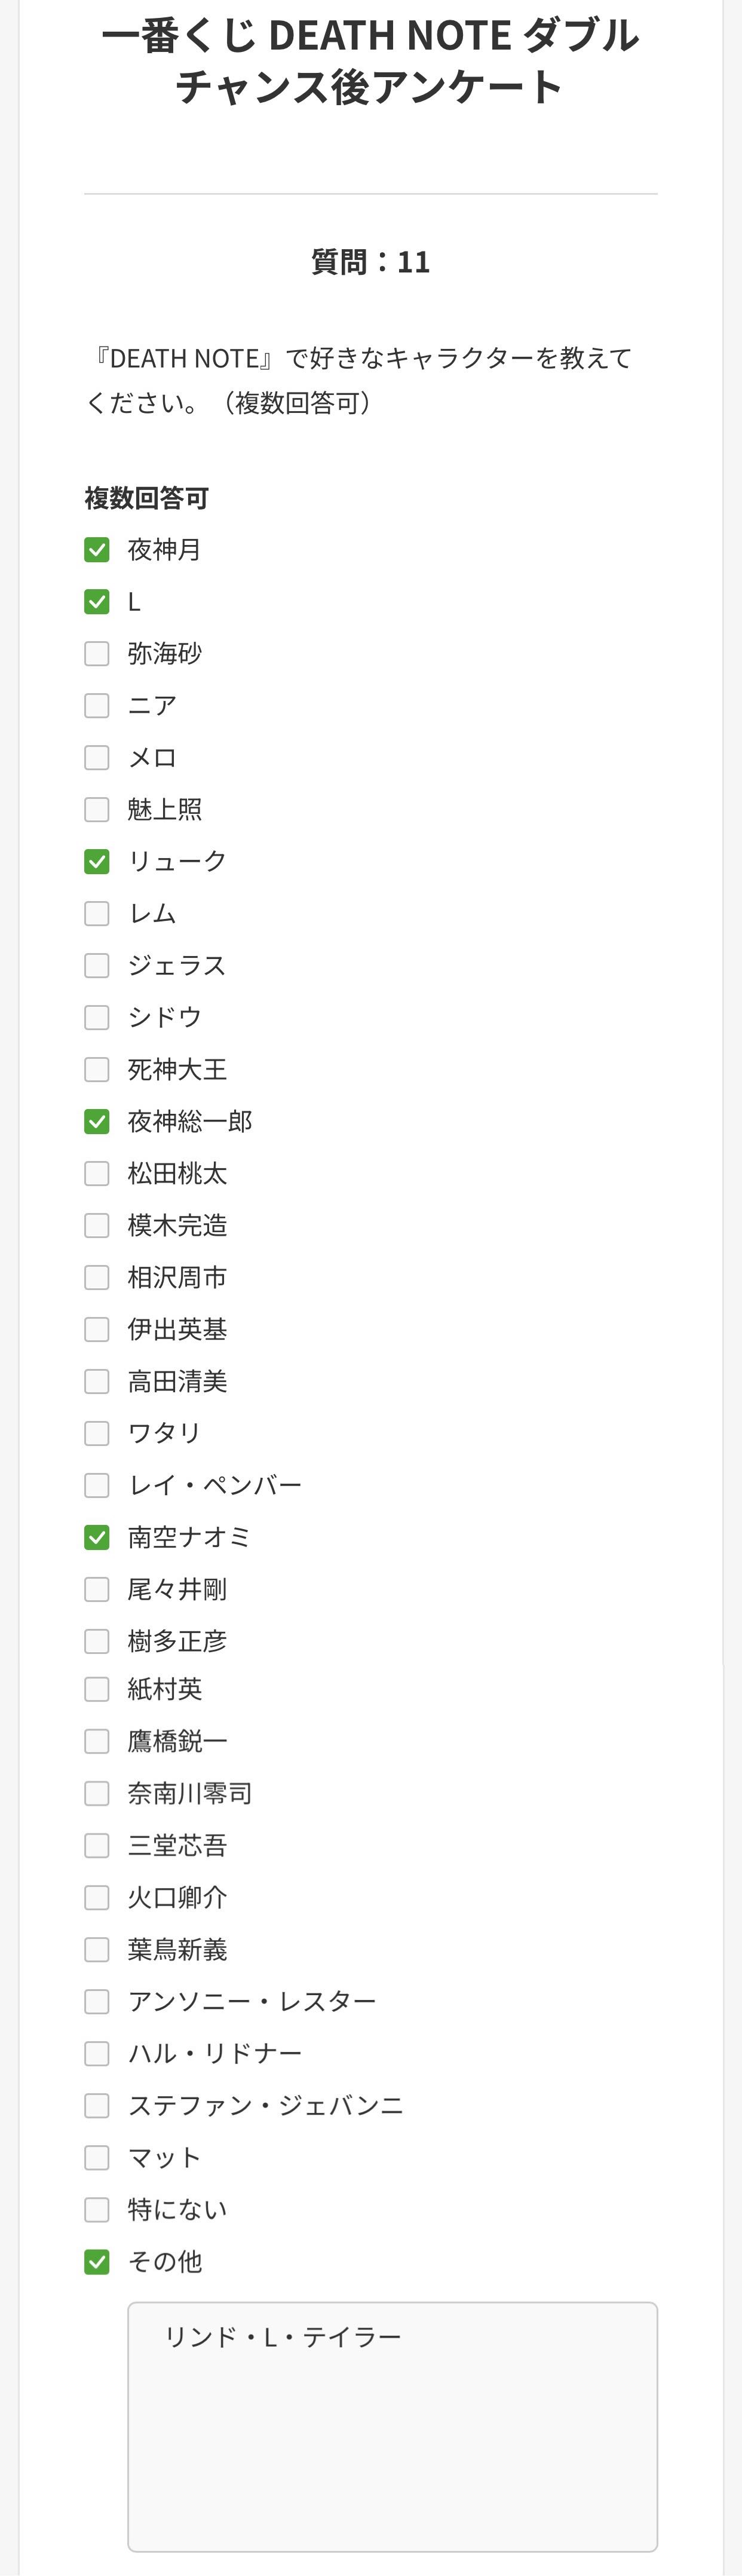The width and height of the screenshot is (742, 2576).
Task: Check the 魅上照 checkbox
Action: pyautogui.click(x=97, y=810)
